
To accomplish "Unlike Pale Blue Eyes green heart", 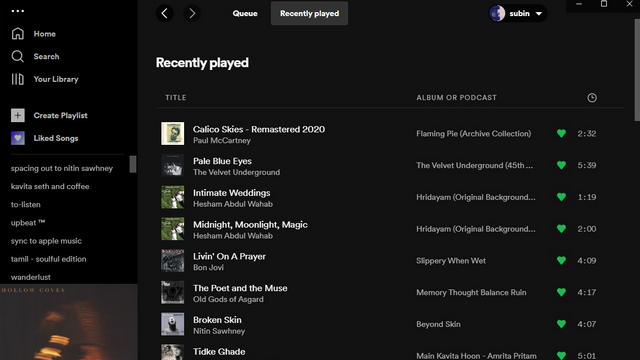I will tap(561, 165).
